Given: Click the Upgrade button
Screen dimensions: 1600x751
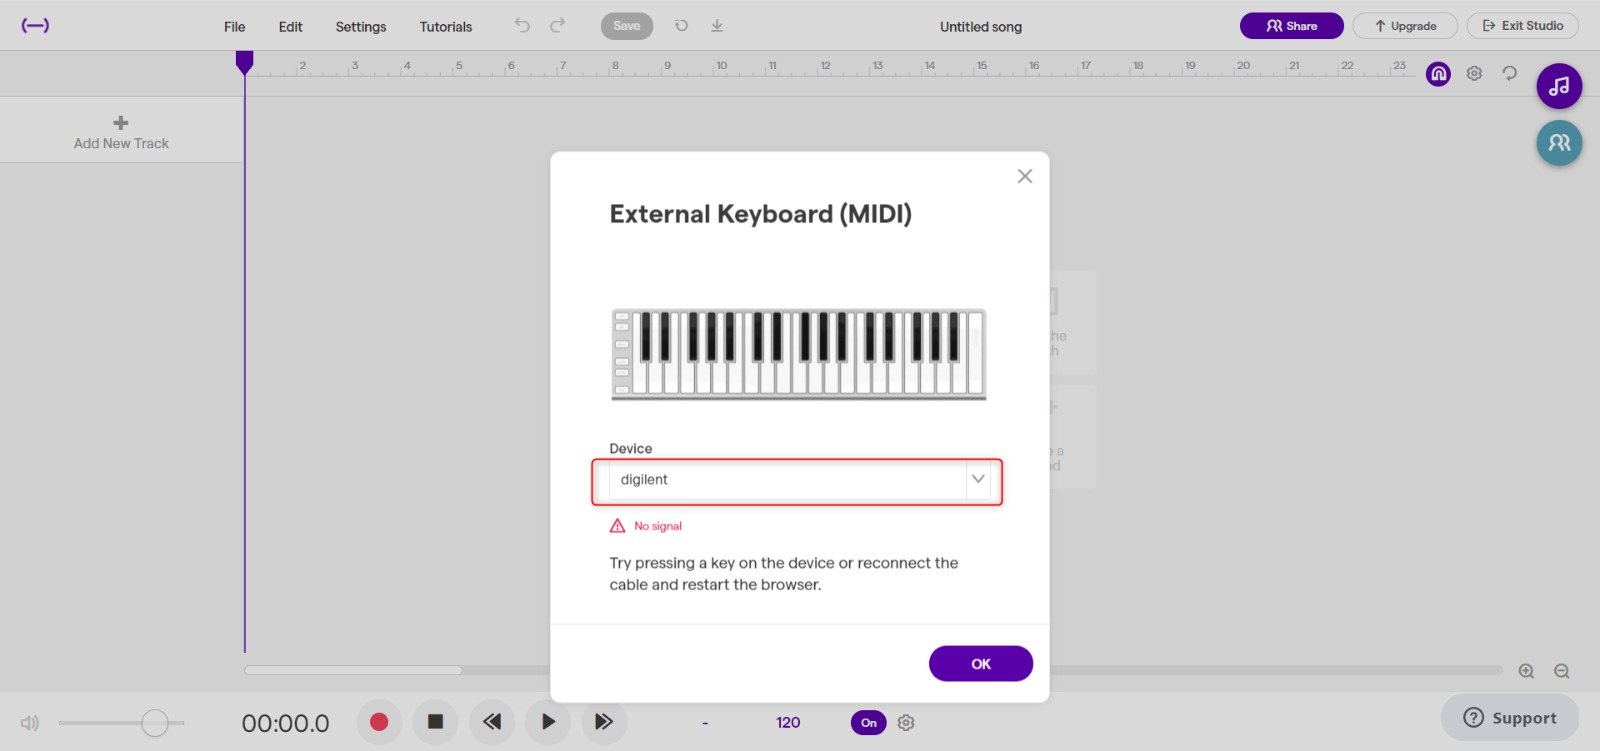Looking at the screenshot, I should pyautogui.click(x=1405, y=26).
